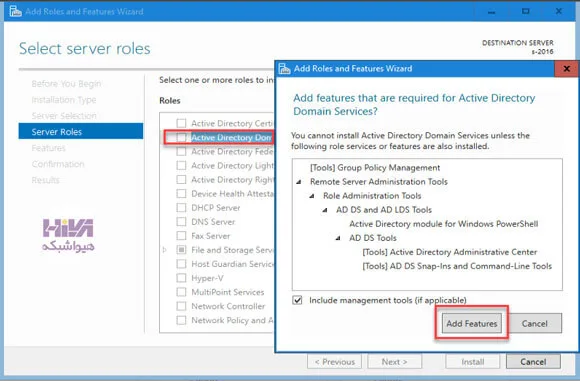Select [Tools] Group Policy Management entry

coord(375,168)
